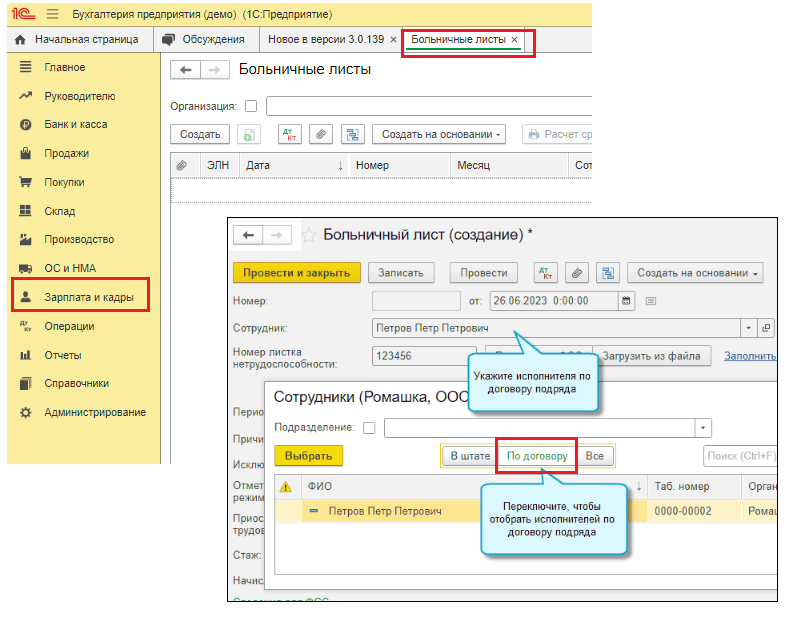Viewport: 793px width, 621px height.
Task: Click paperclip attachments icon in list toolbar
Action: pos(321,135)
